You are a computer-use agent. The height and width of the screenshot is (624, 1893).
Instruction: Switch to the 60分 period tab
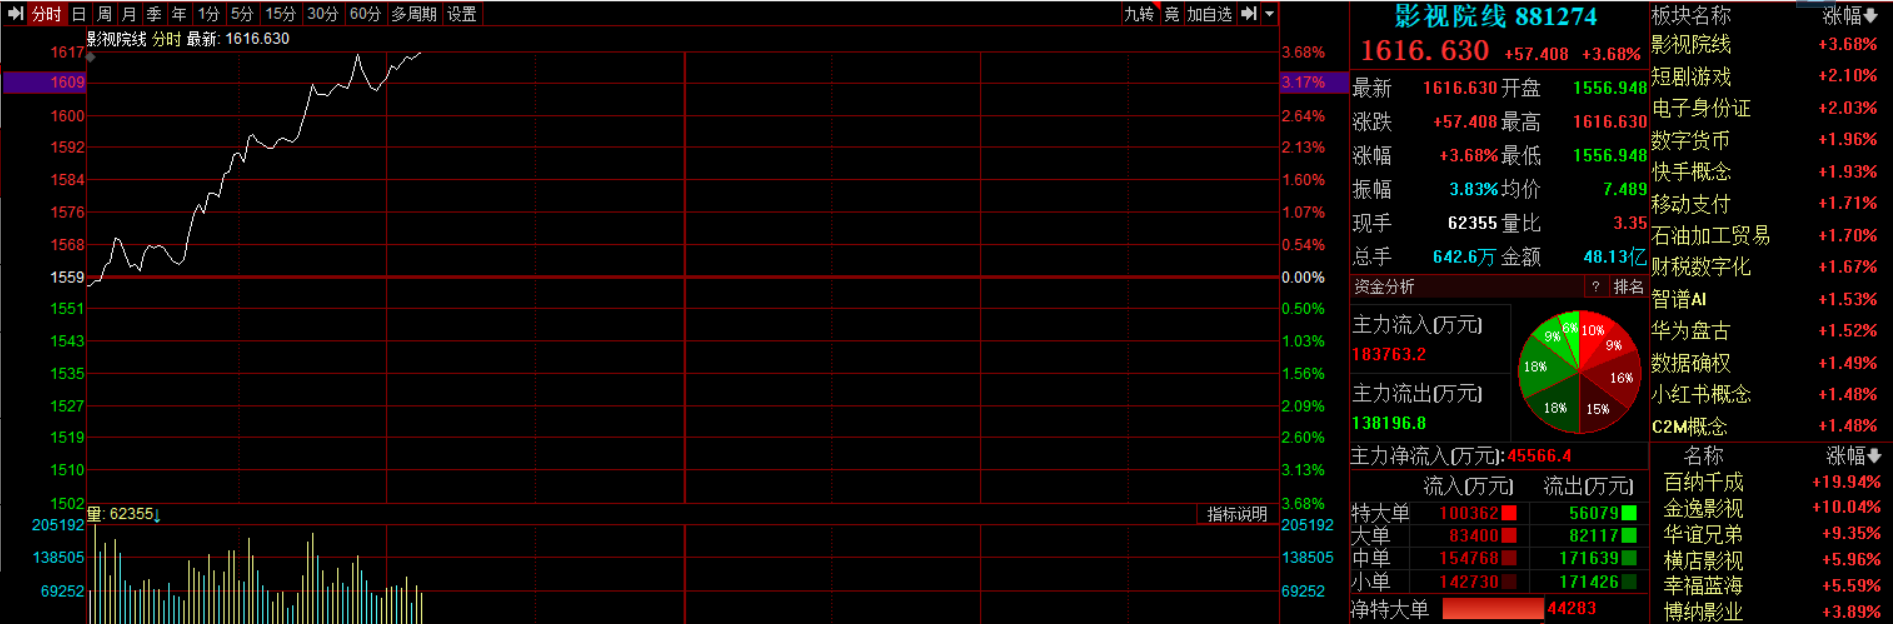(365, 14)
